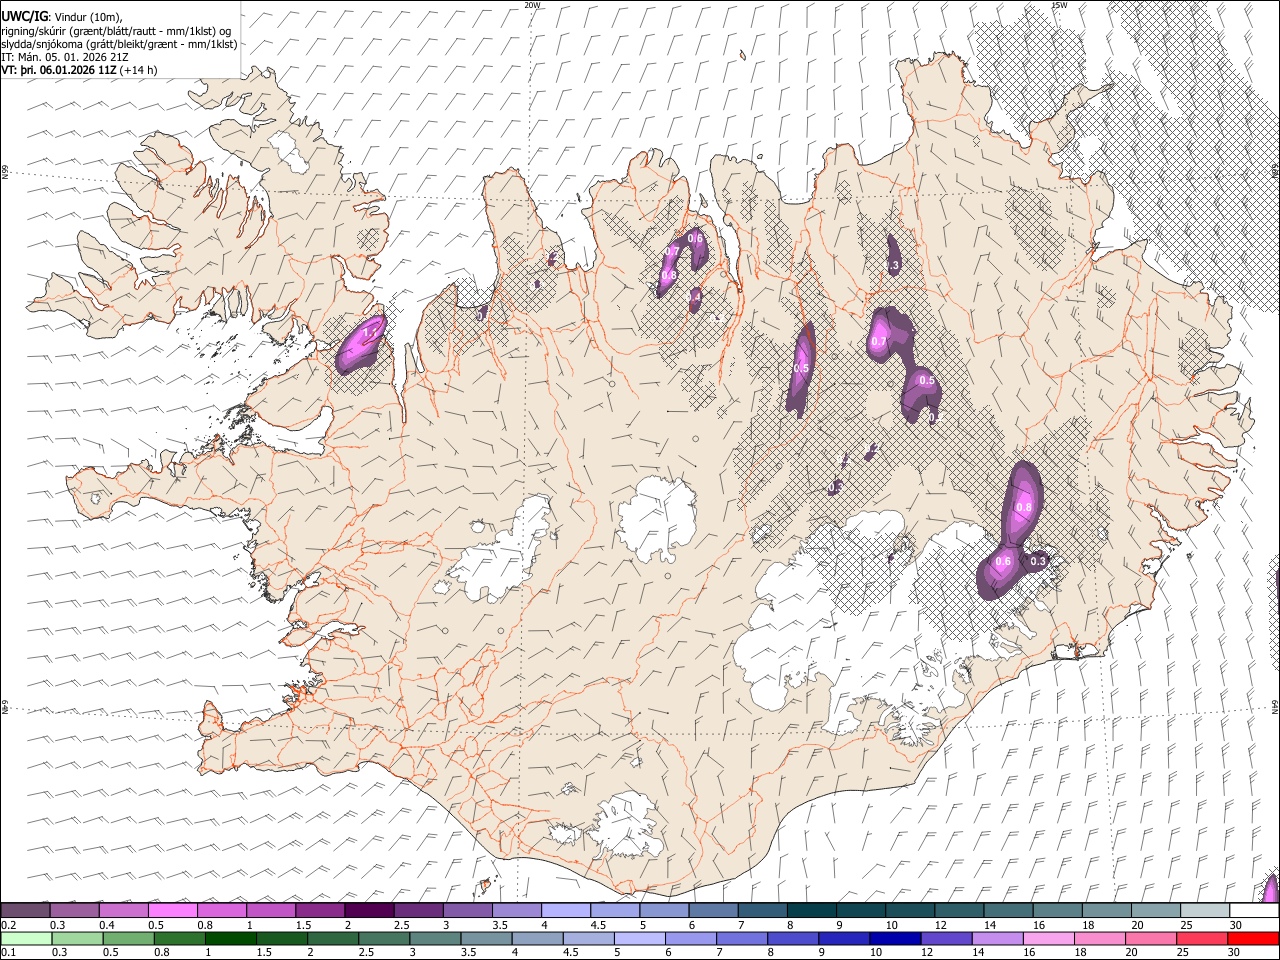Pick the bright red 30 rain swatch
1280x960 pixels.
1253,938
